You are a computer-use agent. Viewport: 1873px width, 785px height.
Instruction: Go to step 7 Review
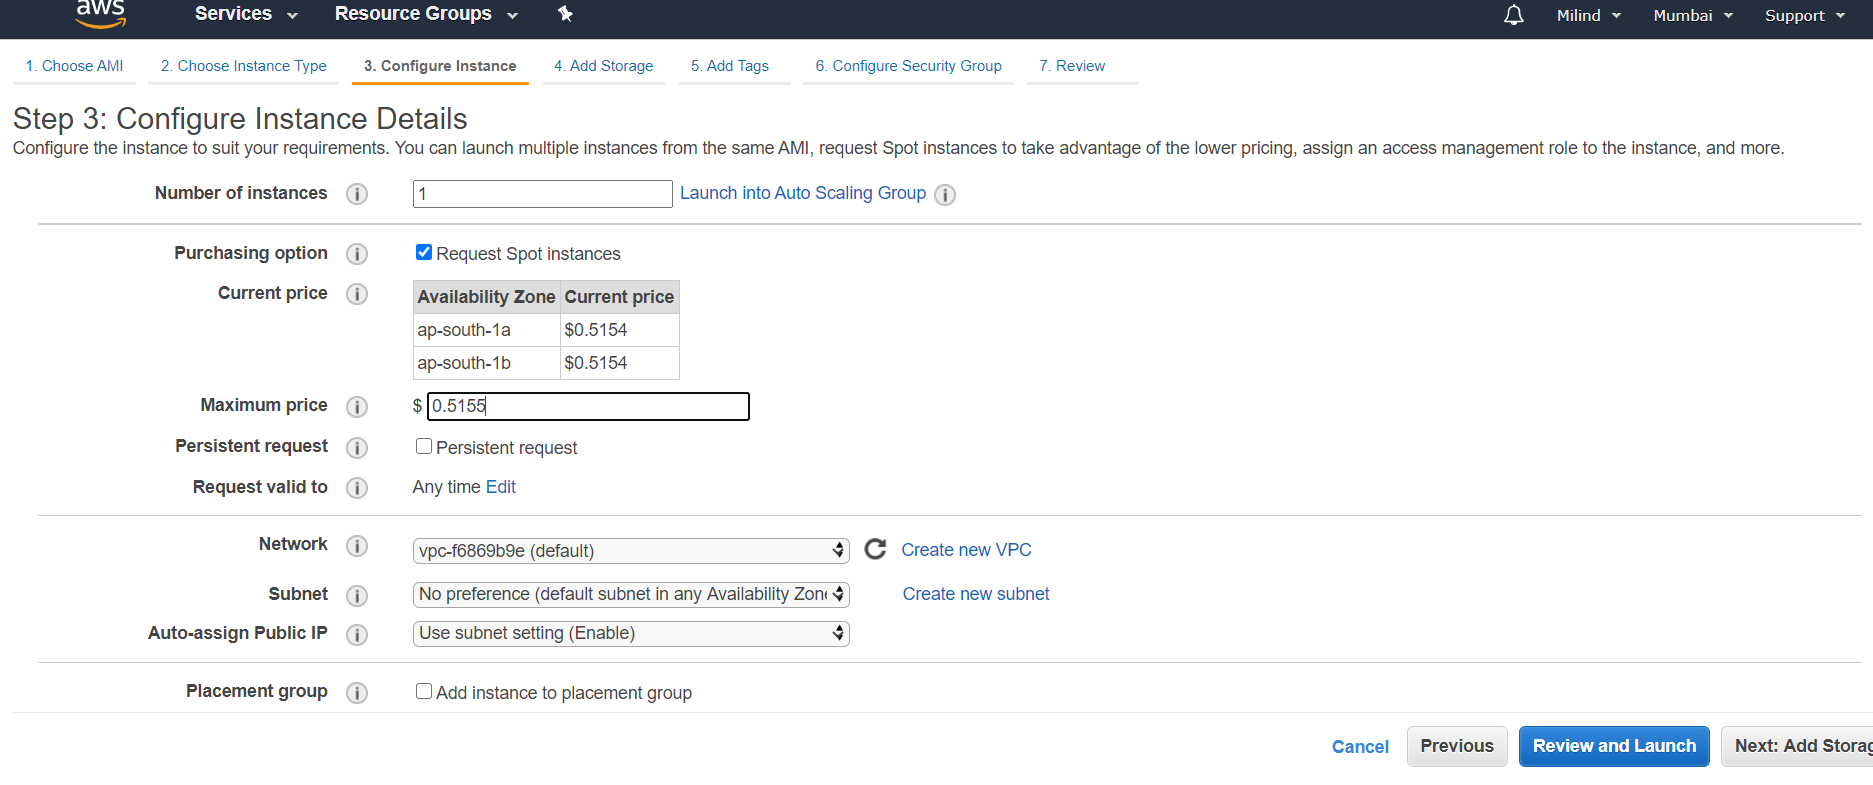point(1072,66)
